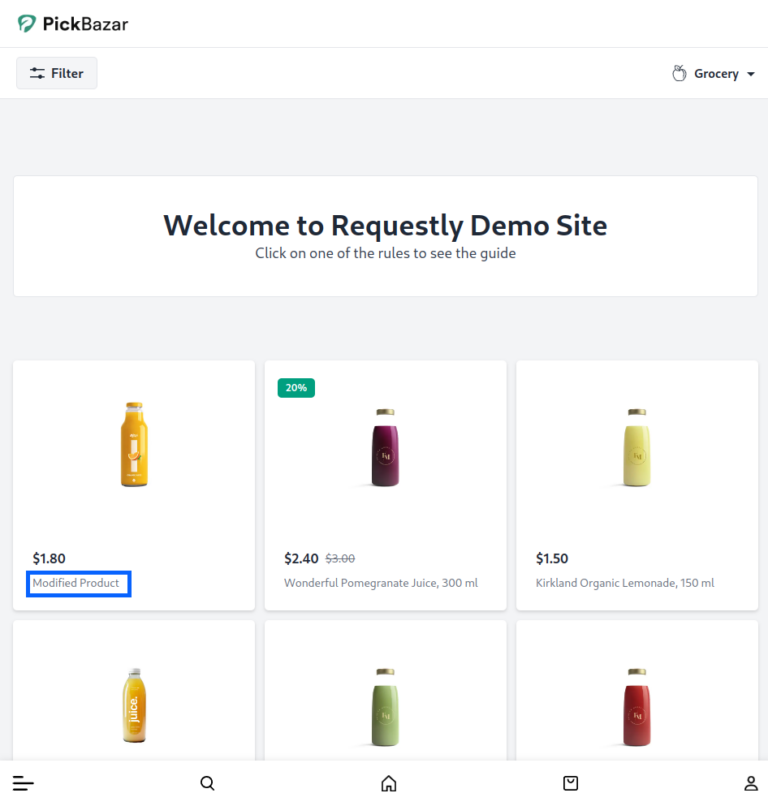Tap the search magnifier icon
This screenshot has height=806, width=768.
(x=207, y=783)
